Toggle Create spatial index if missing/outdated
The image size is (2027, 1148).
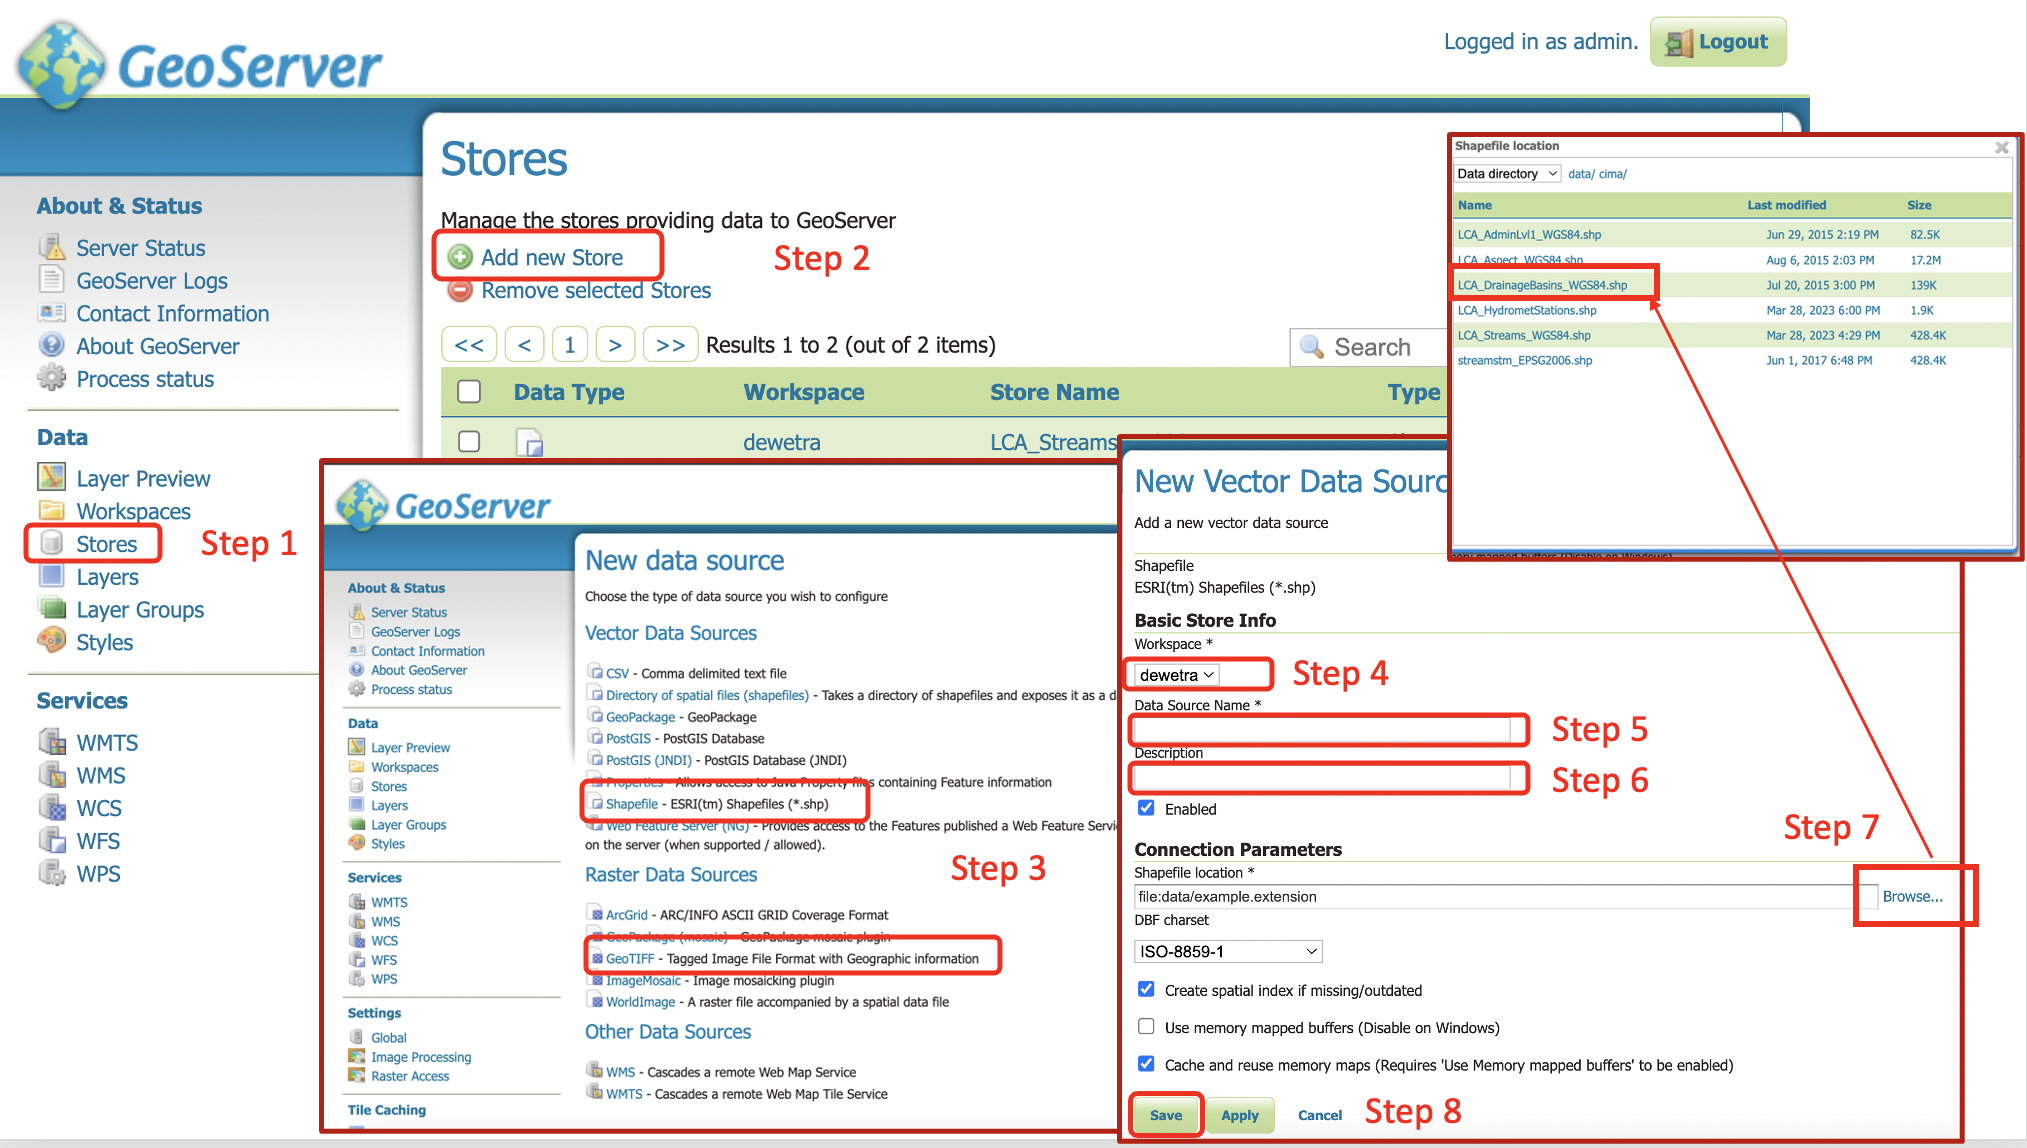tap(1146, 989)
